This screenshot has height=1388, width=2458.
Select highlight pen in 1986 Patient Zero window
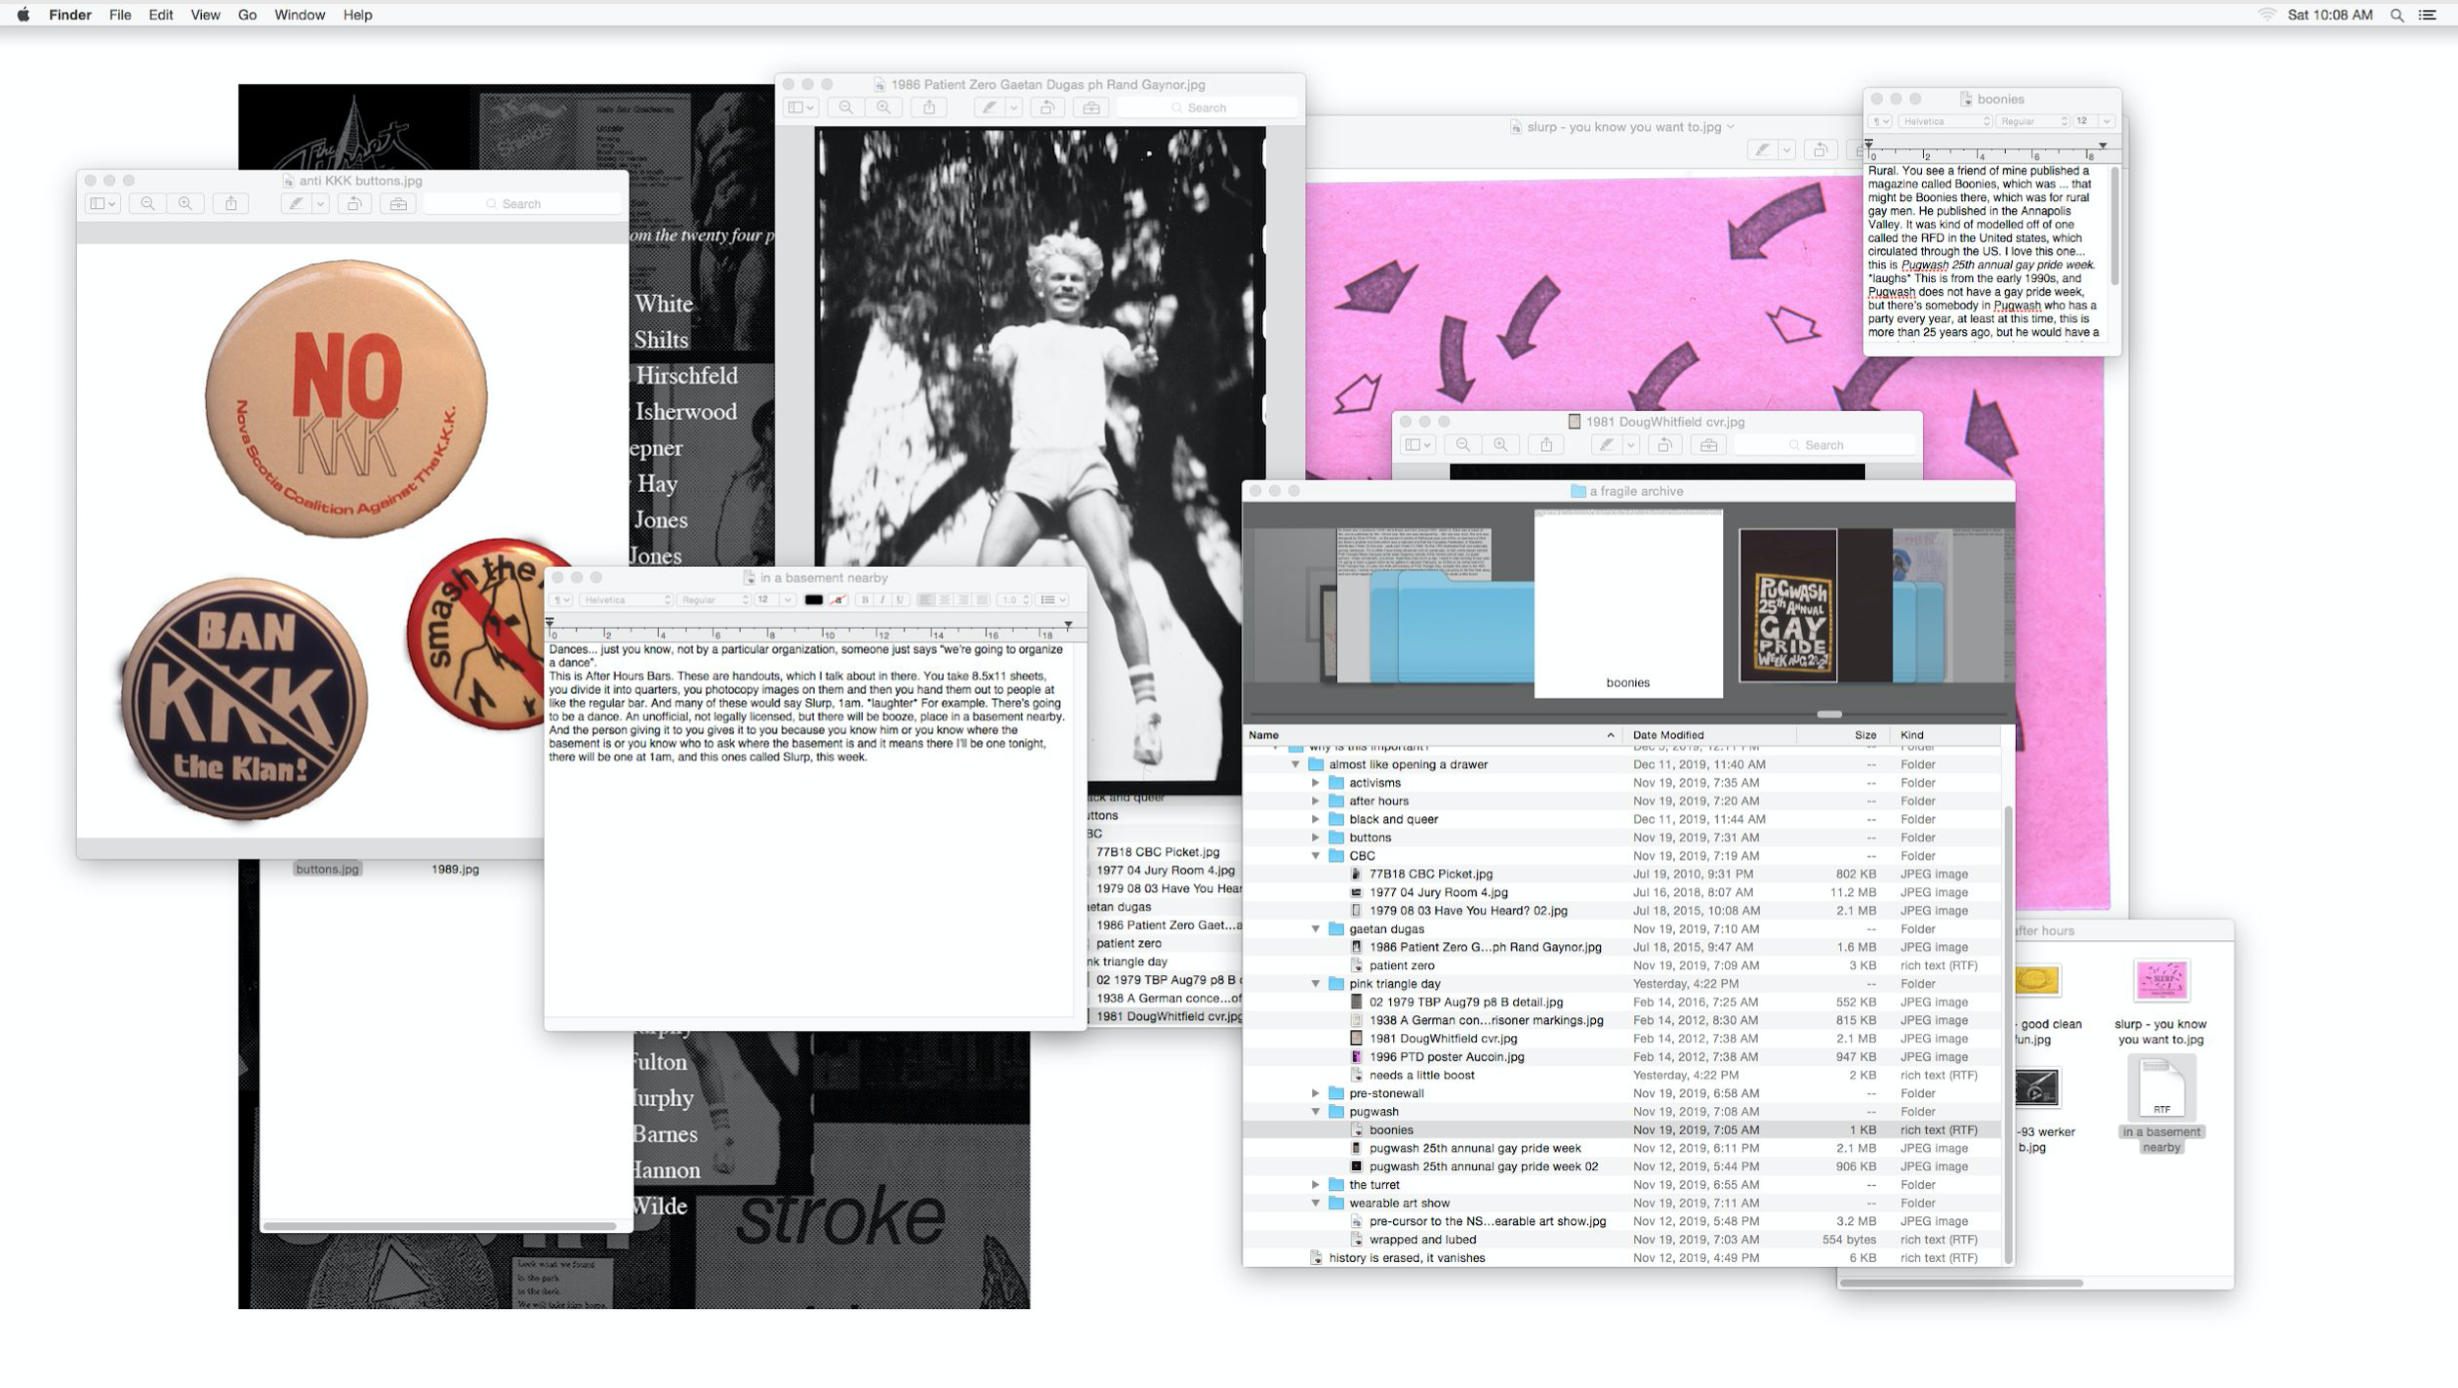pyautogui.click(x=989, y=107)
